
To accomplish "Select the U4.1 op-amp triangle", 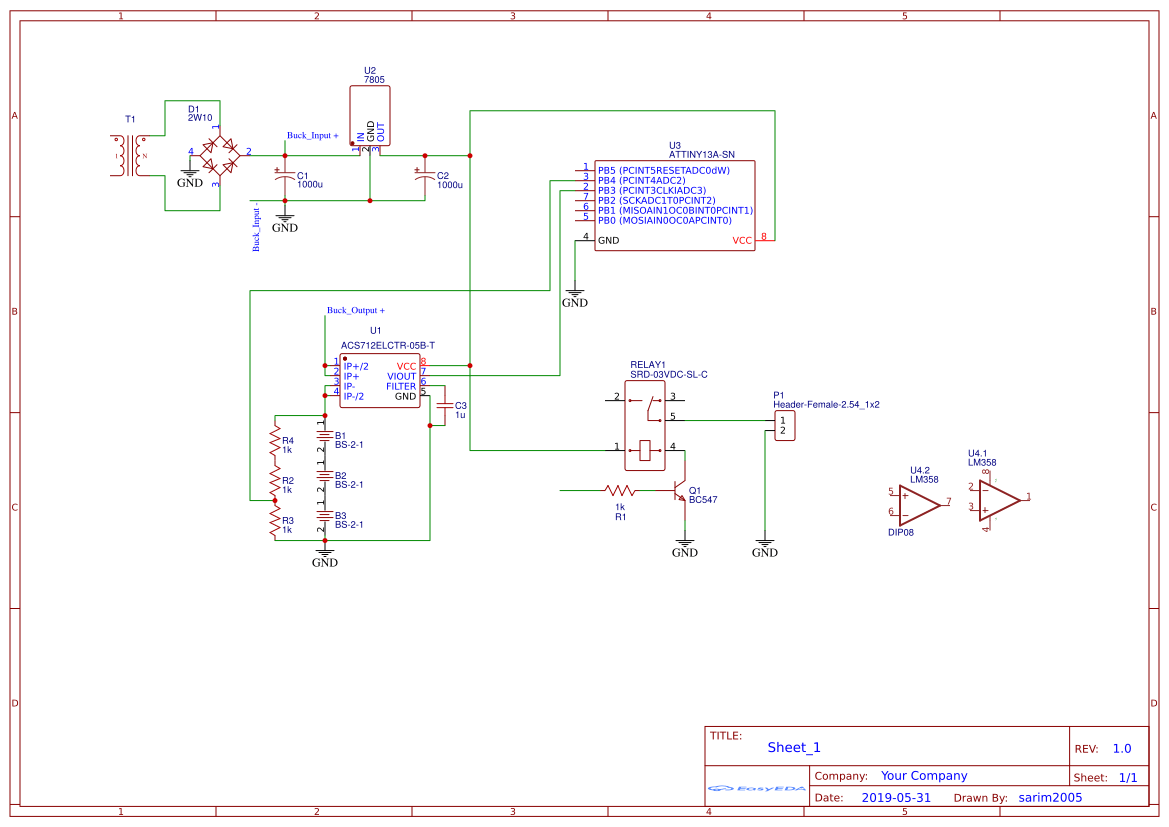I will (1000, 500).
